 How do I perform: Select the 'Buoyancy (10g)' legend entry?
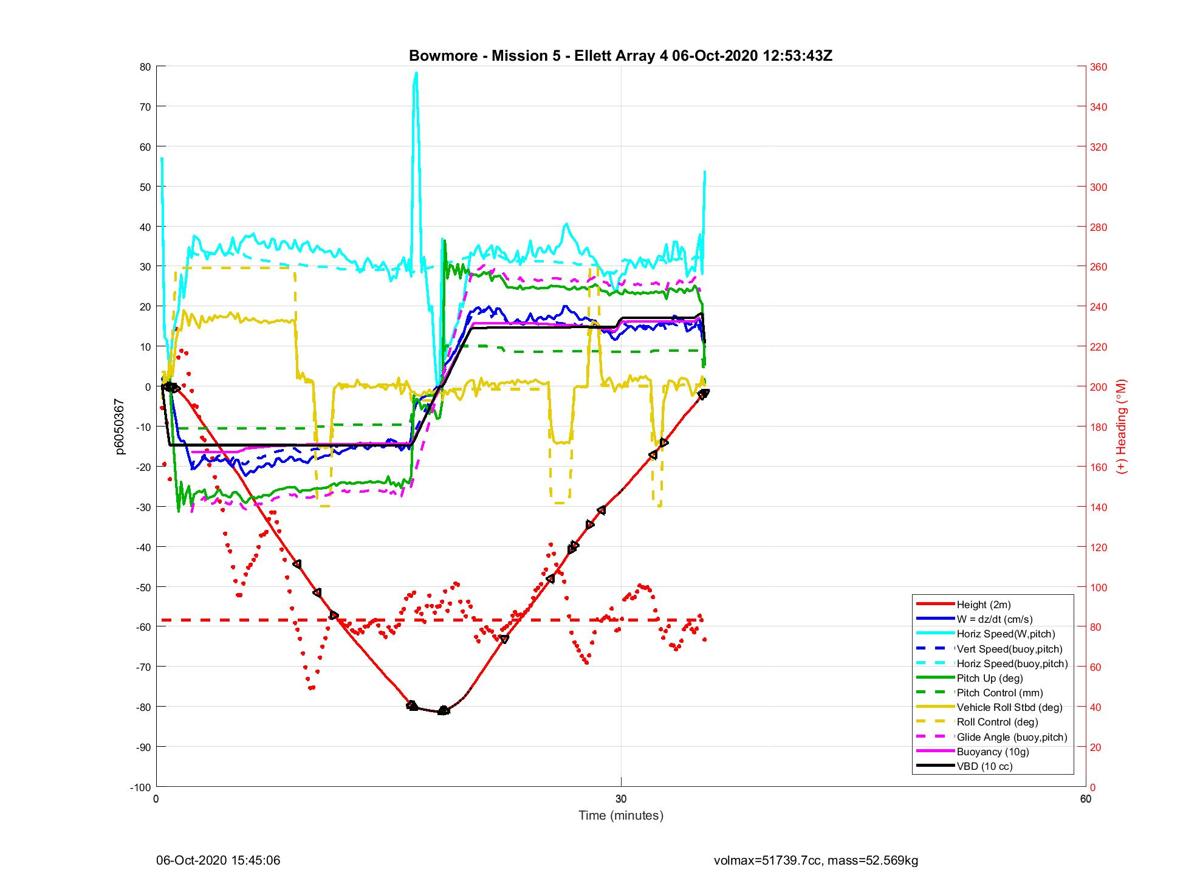pos(991,751)
